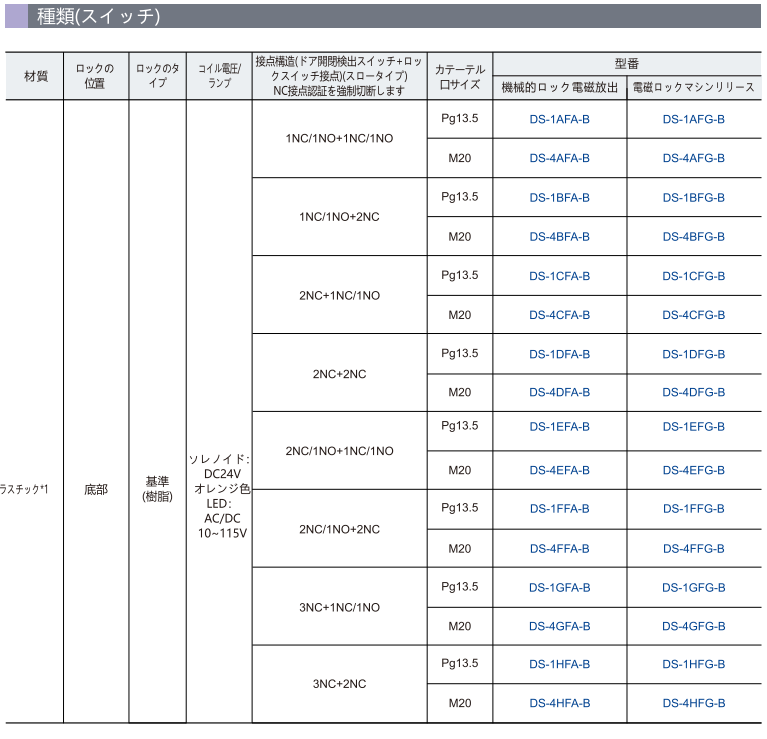Viewport: 767px width, 739px height.
Task: Open the DS-1GFA-B link
Action: [x=559, y=588]
